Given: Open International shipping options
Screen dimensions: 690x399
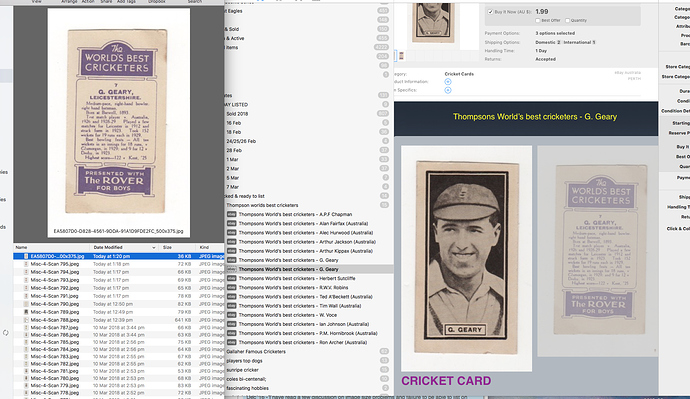Looking at the screenshot, I should (580, 42).
